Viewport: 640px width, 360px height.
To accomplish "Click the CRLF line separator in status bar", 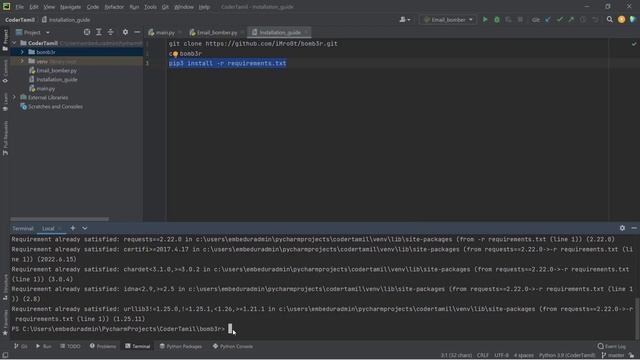I will click(482, 355).
